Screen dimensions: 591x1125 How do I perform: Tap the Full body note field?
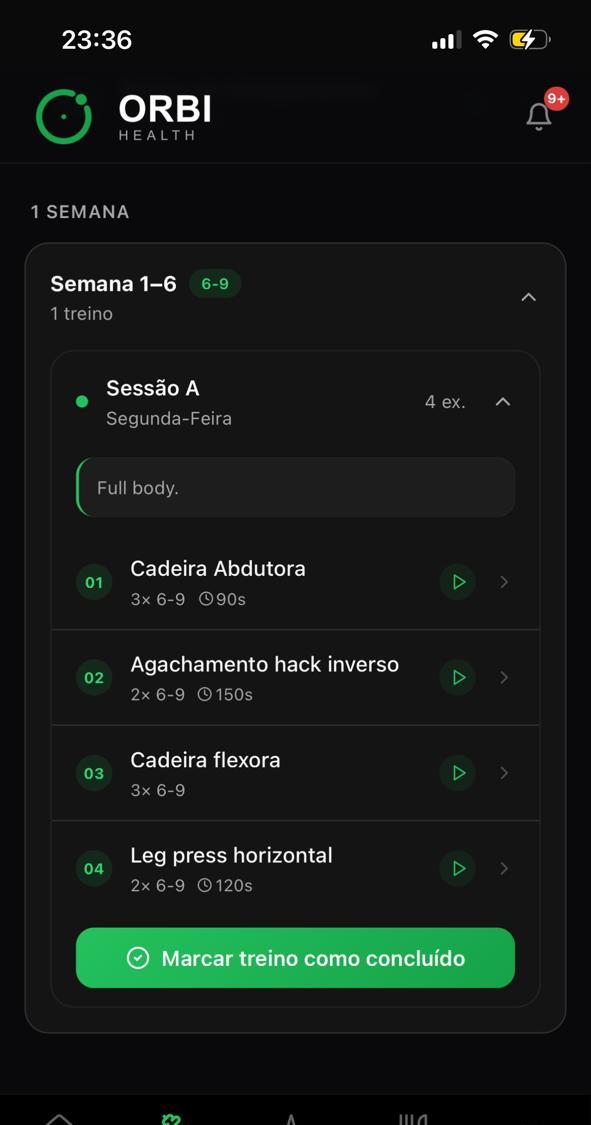click(x=296, y=487)
